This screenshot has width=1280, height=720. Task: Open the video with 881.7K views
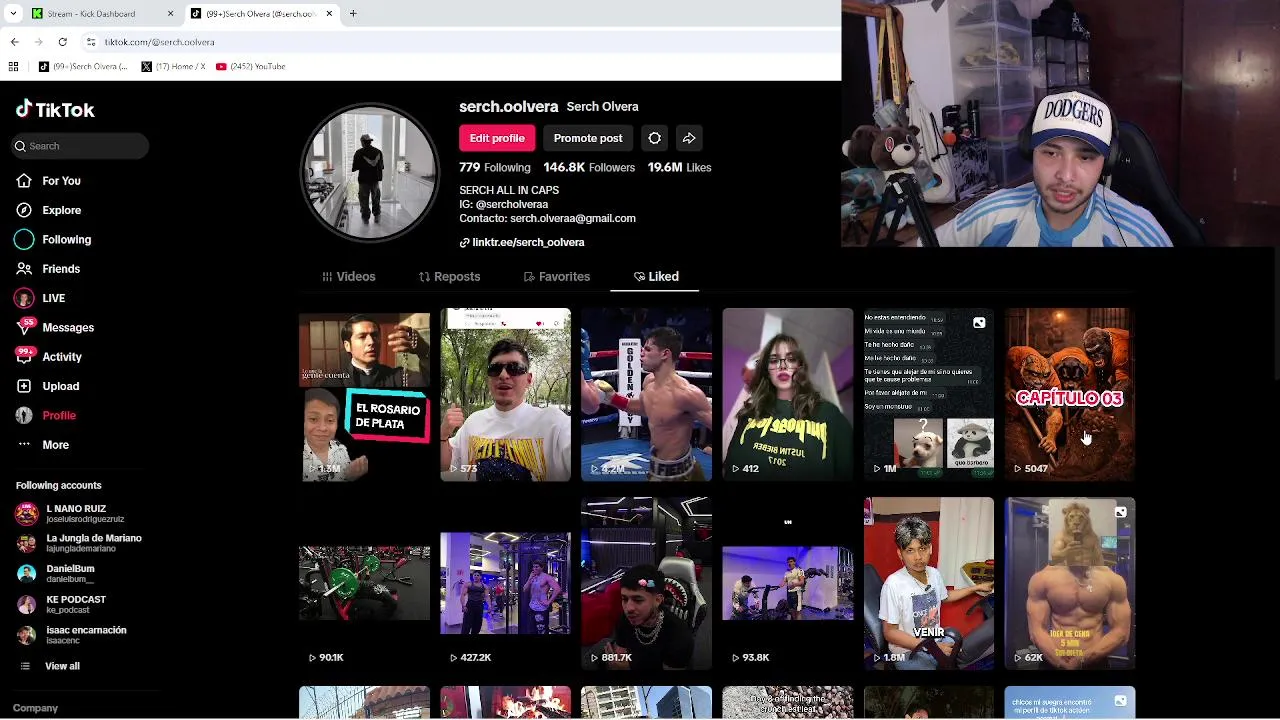tap(646, 583)
